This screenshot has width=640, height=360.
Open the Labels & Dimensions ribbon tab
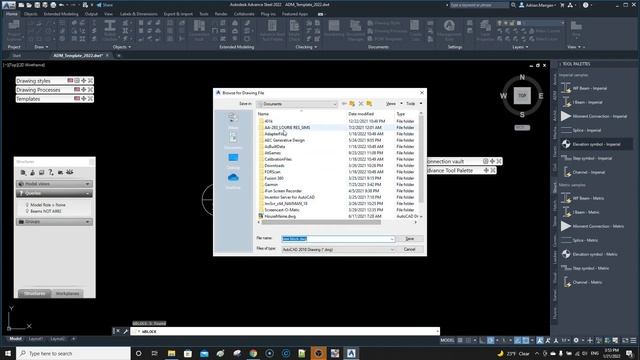tap(138, 14)
